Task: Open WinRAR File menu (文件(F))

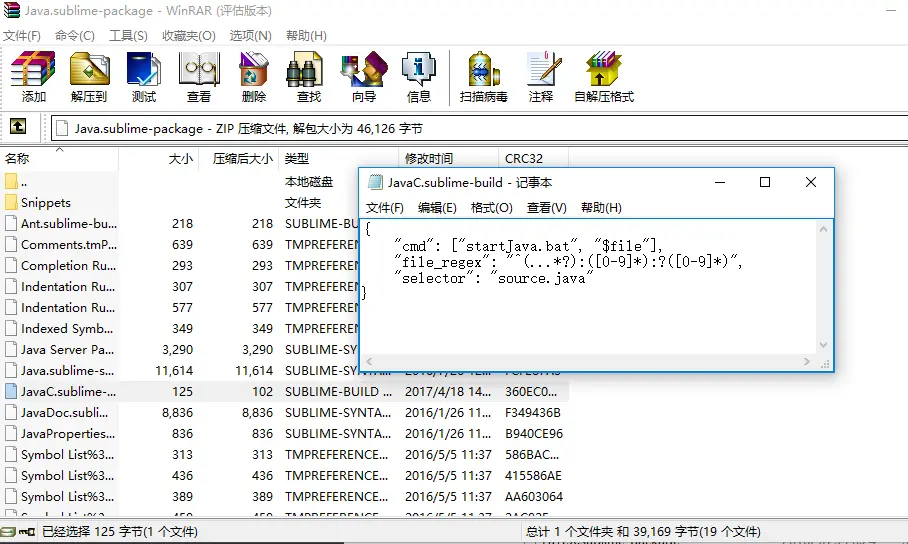Action: coord(22,35)
